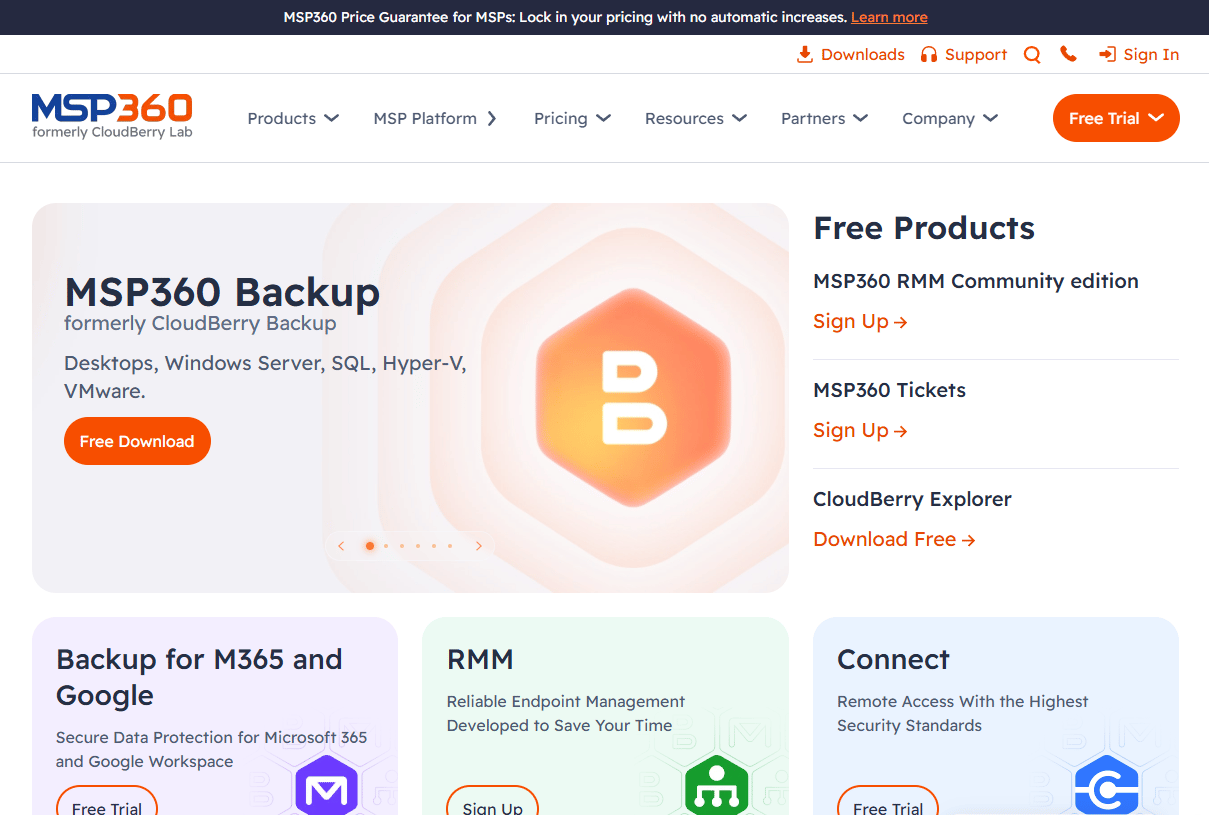Start Free Trial for M365 and Google backup
This screenshot has width=1209, height=815.
[x=107, y=801]
